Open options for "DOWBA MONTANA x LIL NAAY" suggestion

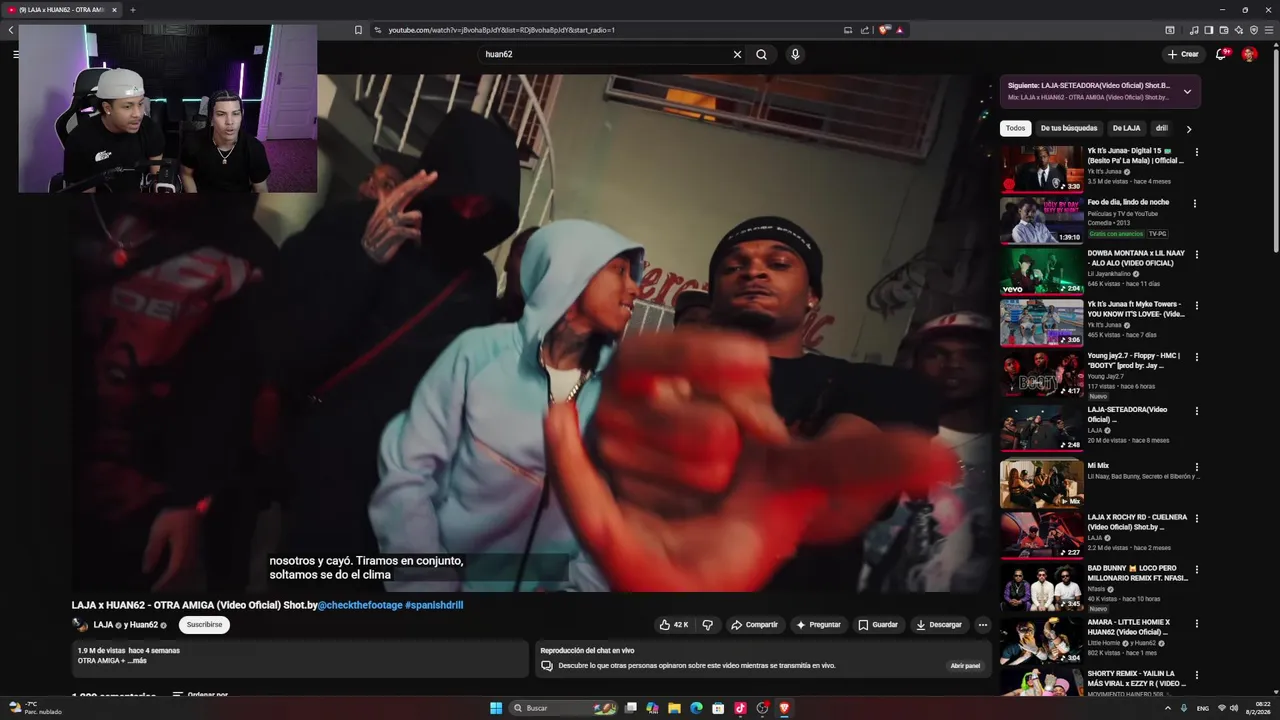click(x=1196, y=254)
